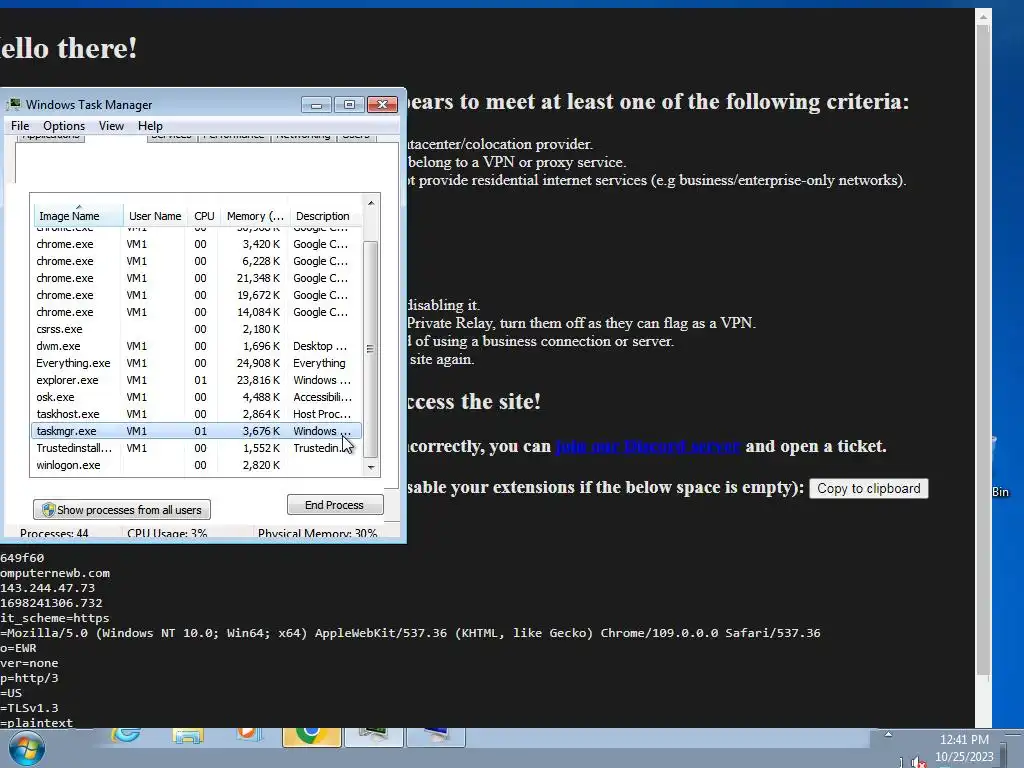The width and height of the screenshot is (1024, 768).
Task: Click Show processes from all users
Action: pos(121,509)
